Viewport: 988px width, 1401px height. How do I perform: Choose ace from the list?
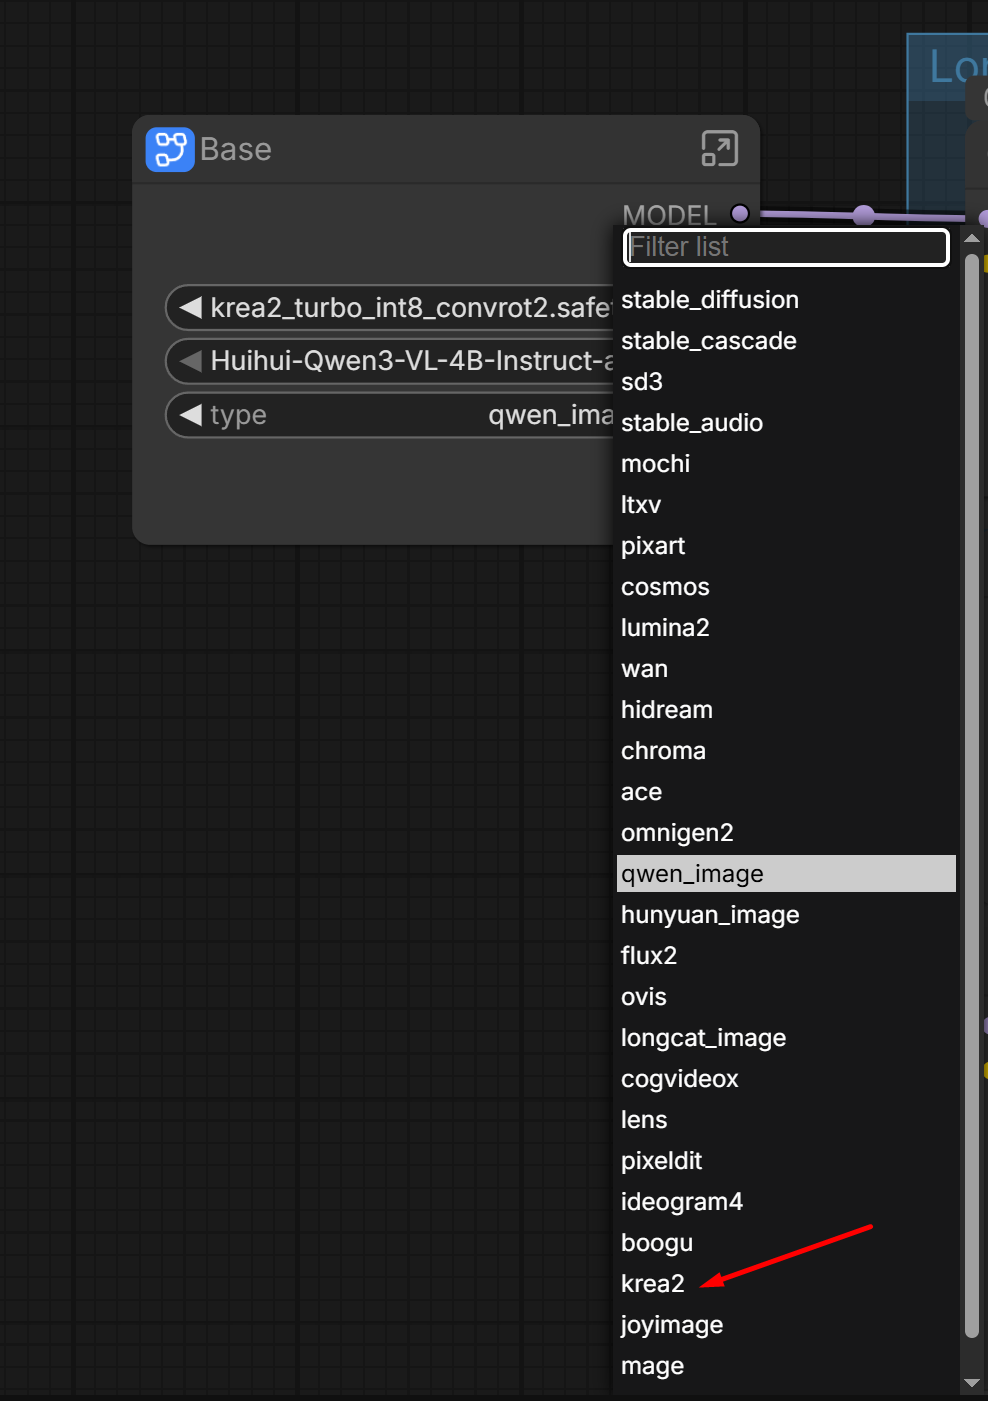point(786,792)
